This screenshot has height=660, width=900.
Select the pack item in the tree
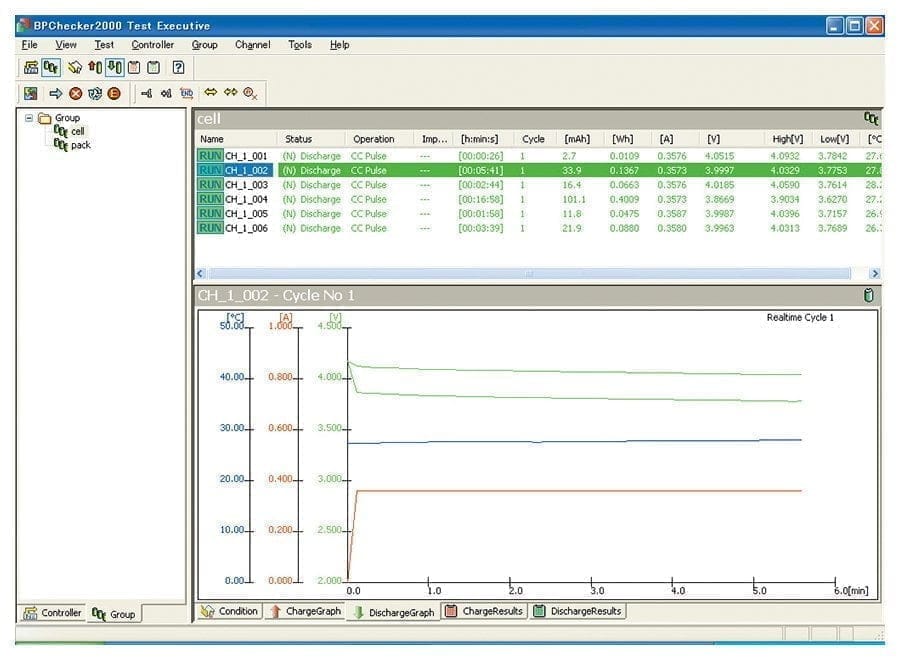(x=80, y=145)
